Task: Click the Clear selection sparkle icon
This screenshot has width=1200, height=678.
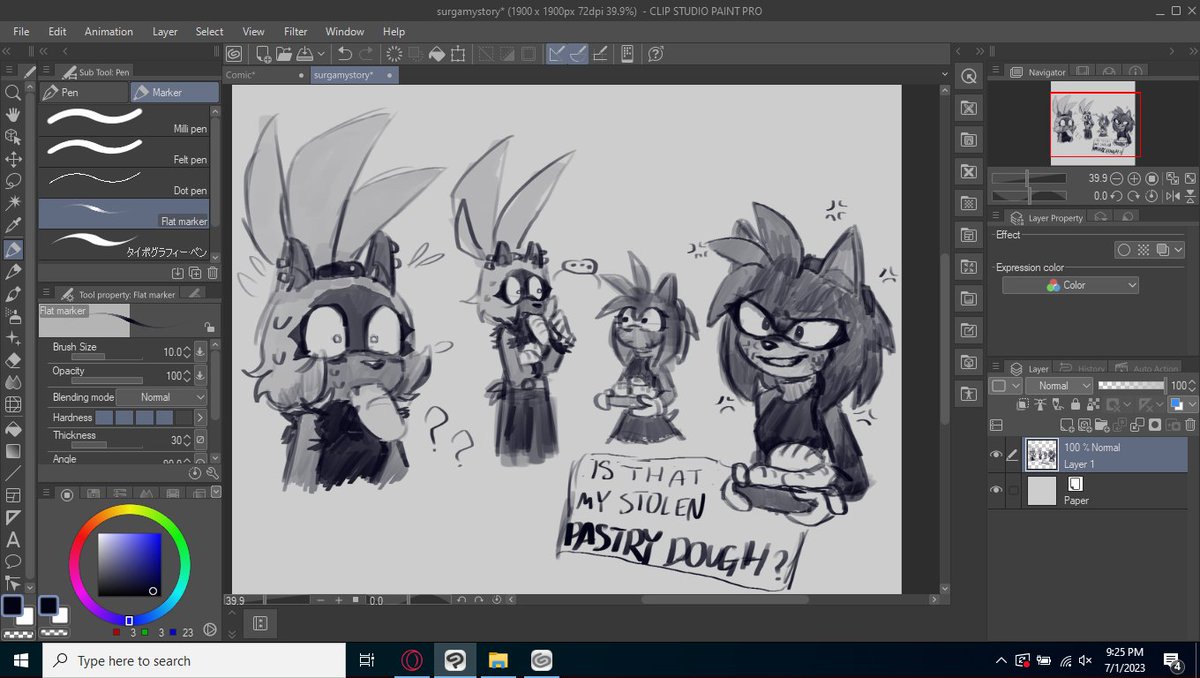Action: tap(394, 54)
